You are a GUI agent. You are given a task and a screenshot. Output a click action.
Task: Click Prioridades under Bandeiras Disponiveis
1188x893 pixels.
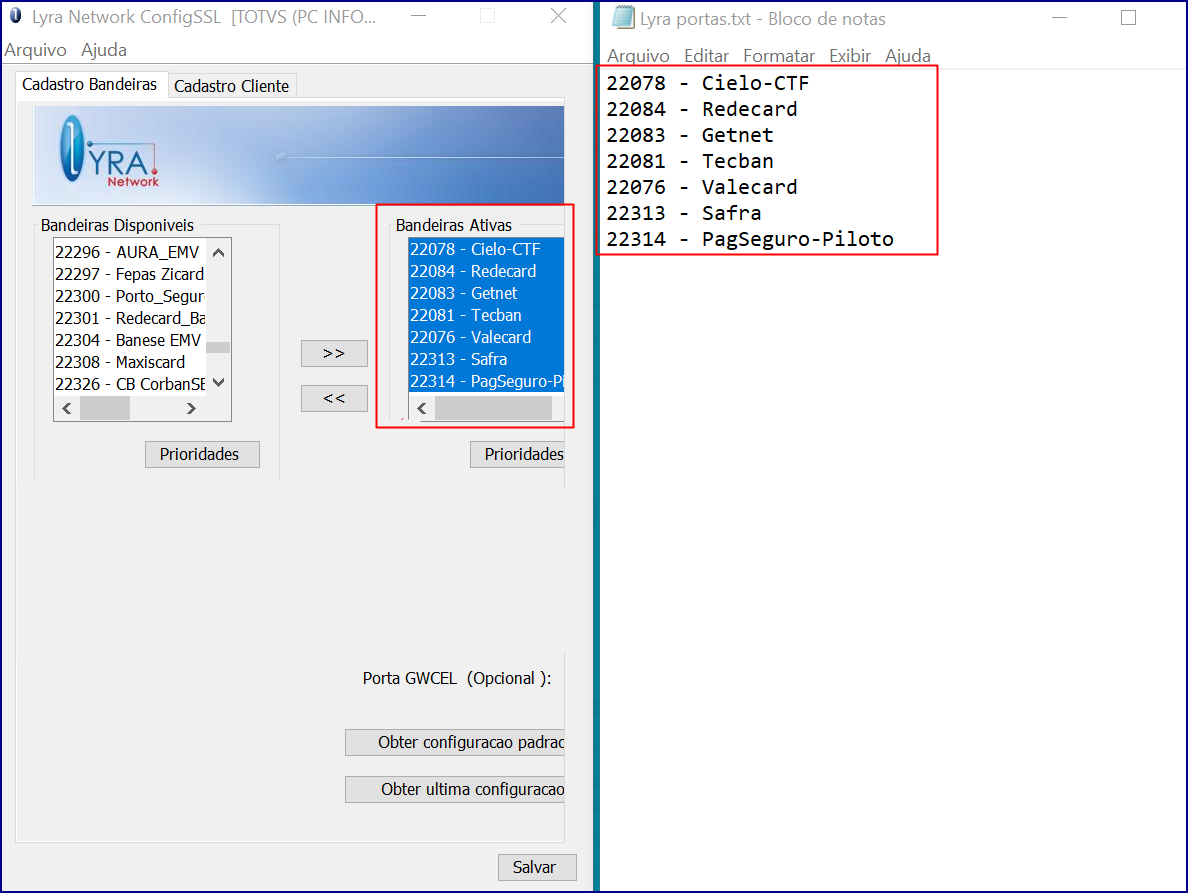point(202,454)
